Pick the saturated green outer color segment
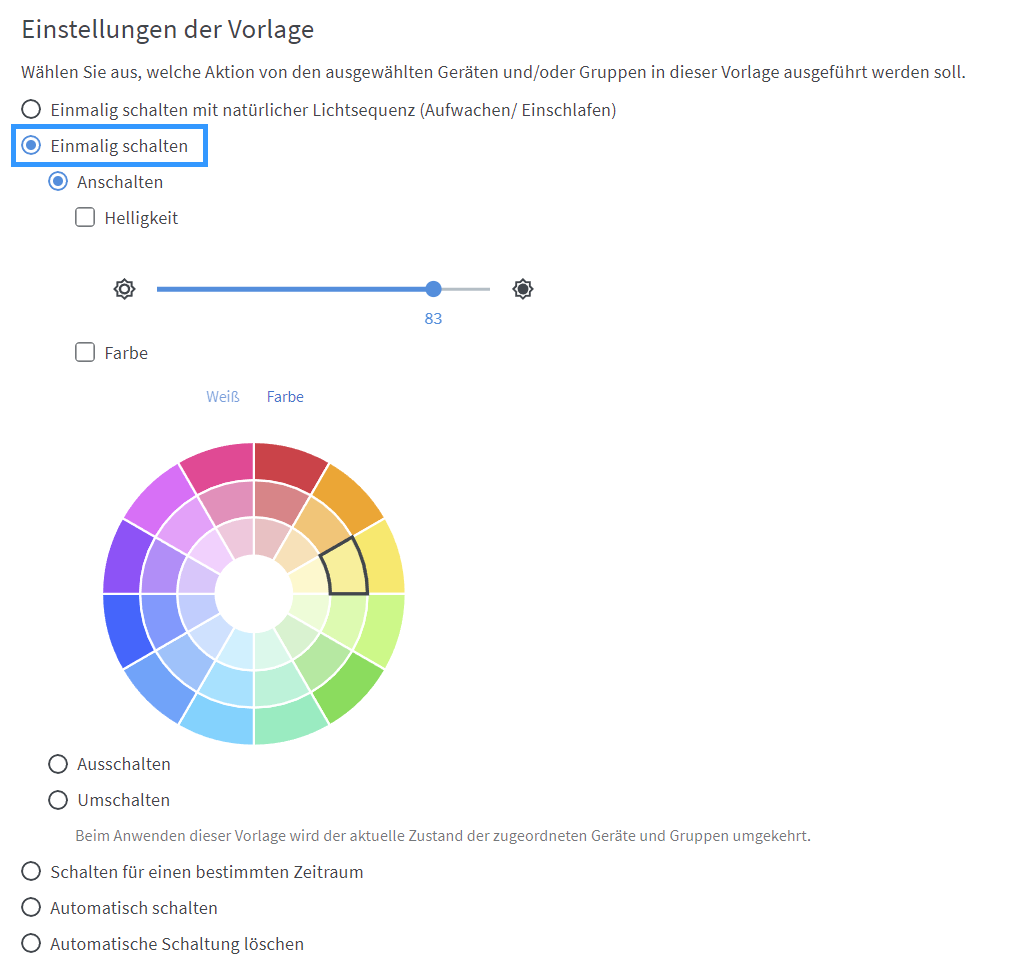1021x977 pixels. click(346, 687)
